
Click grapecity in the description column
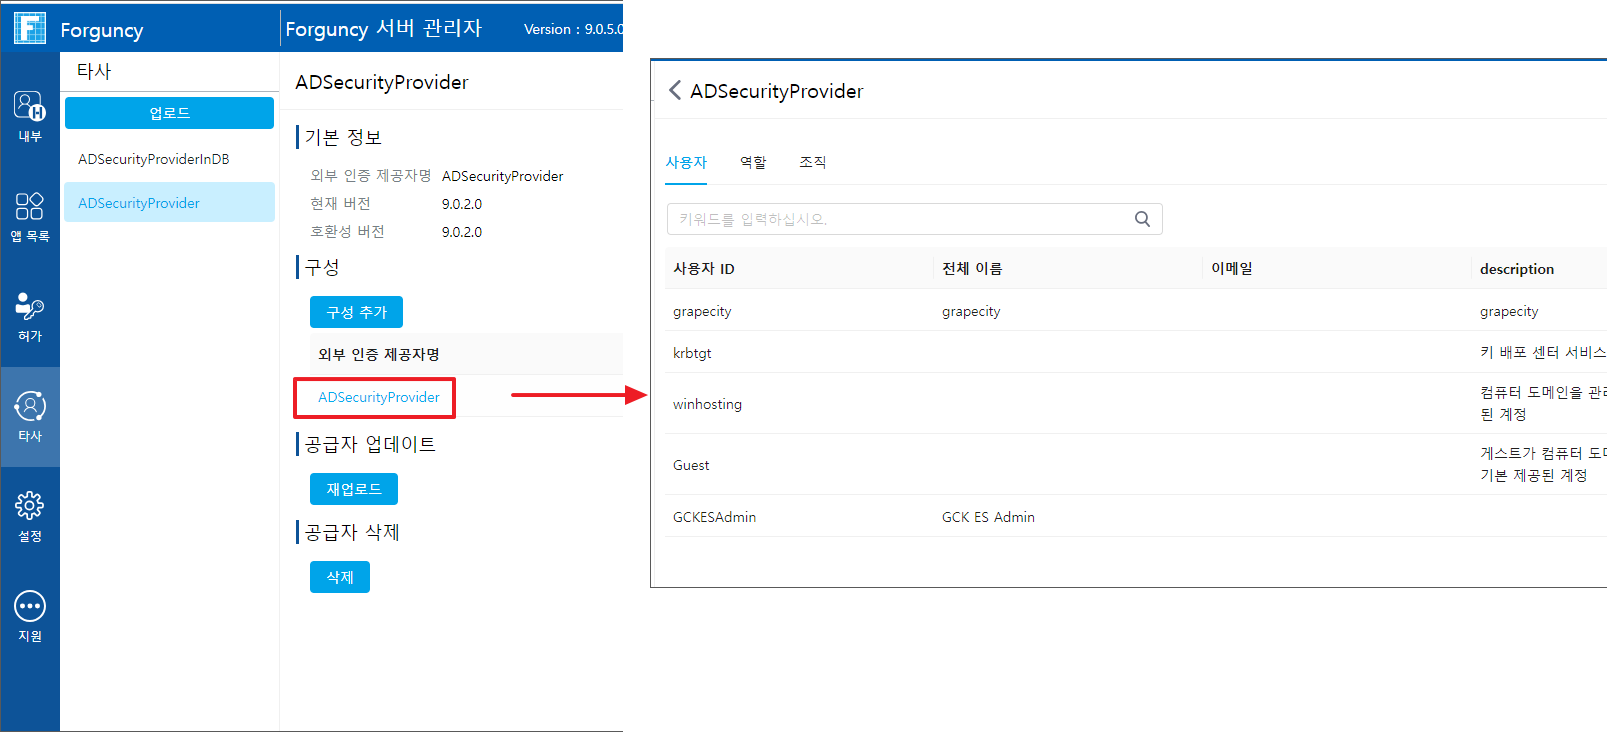(x=1509, y=311)
